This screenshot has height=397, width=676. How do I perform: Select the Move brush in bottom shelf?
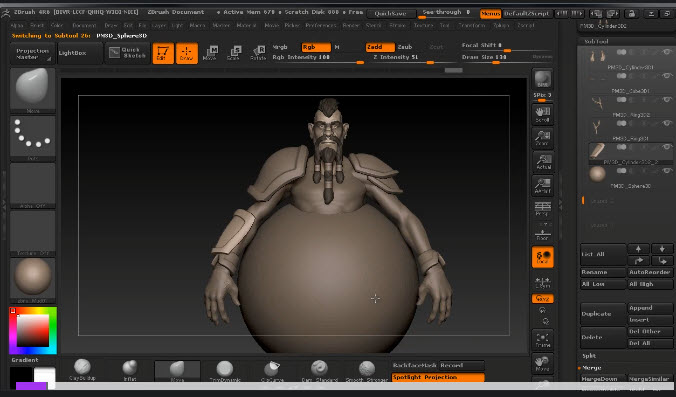(177, 371)
